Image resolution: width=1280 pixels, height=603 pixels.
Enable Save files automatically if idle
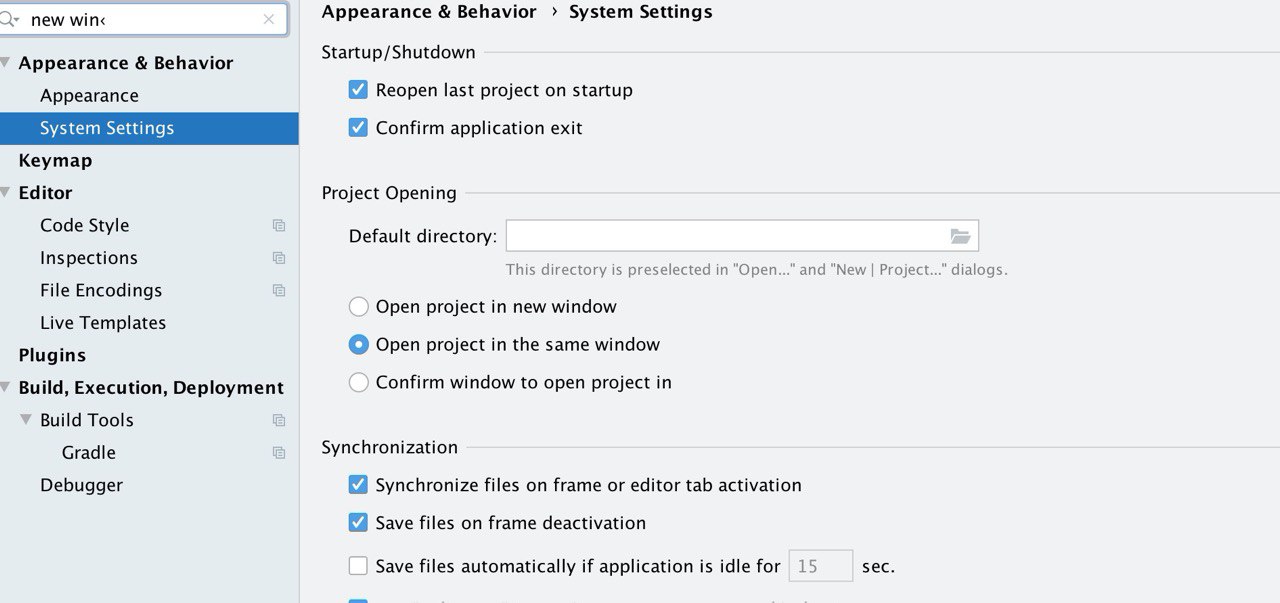(x=358, y=566)
